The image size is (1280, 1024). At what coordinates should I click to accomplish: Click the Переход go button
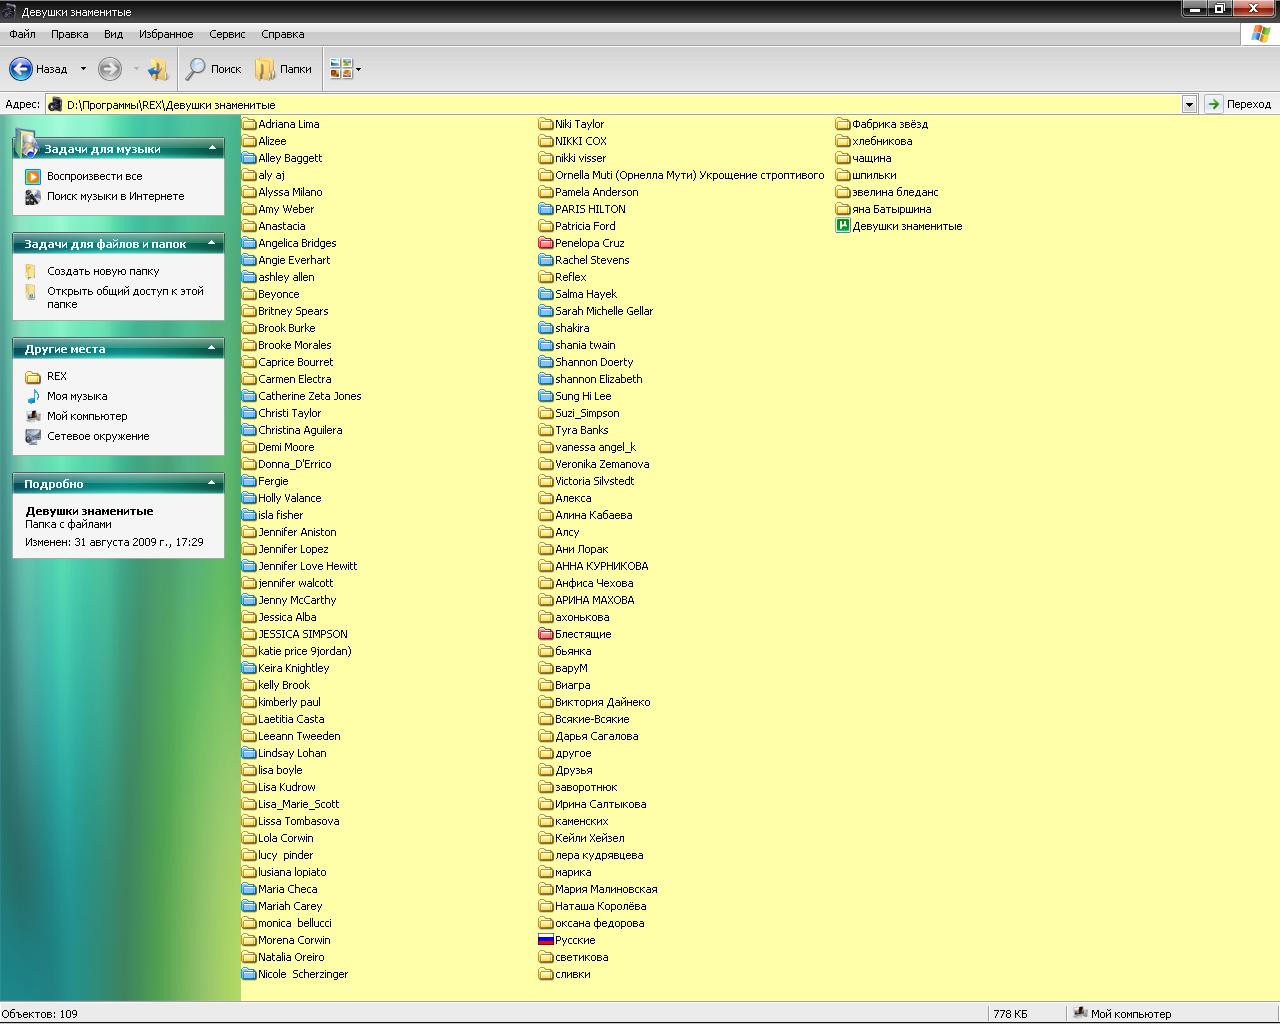coord(1238,104)
